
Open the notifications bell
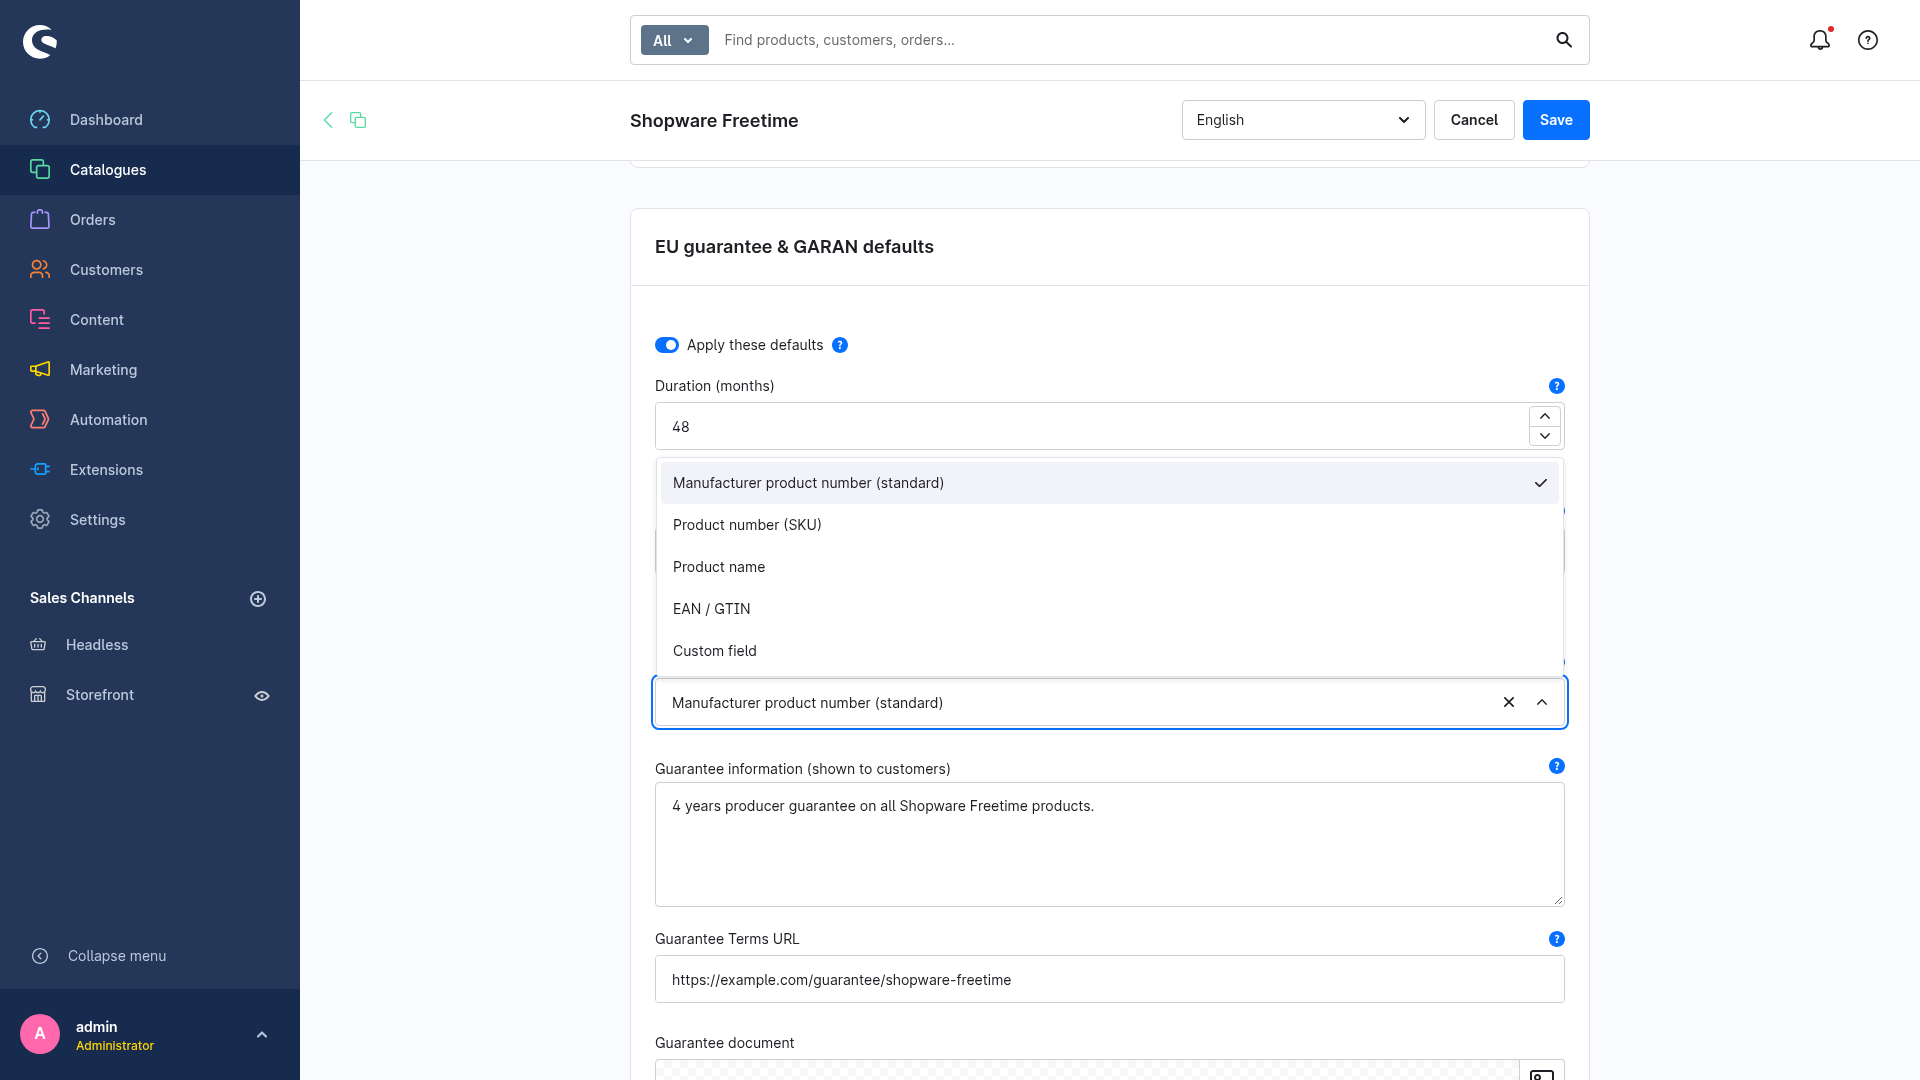[1820, 40]
